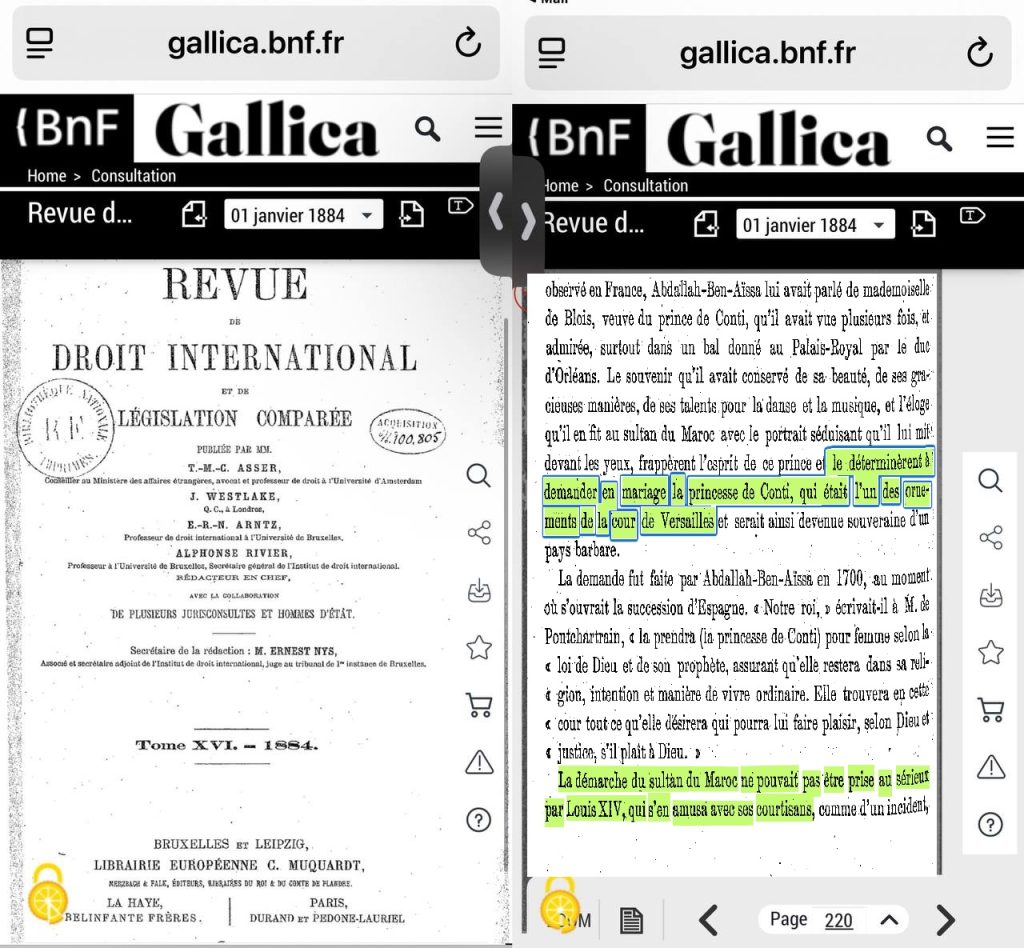
Task: Click the share icon in right sidebar
Action: [x=990, y=538]
